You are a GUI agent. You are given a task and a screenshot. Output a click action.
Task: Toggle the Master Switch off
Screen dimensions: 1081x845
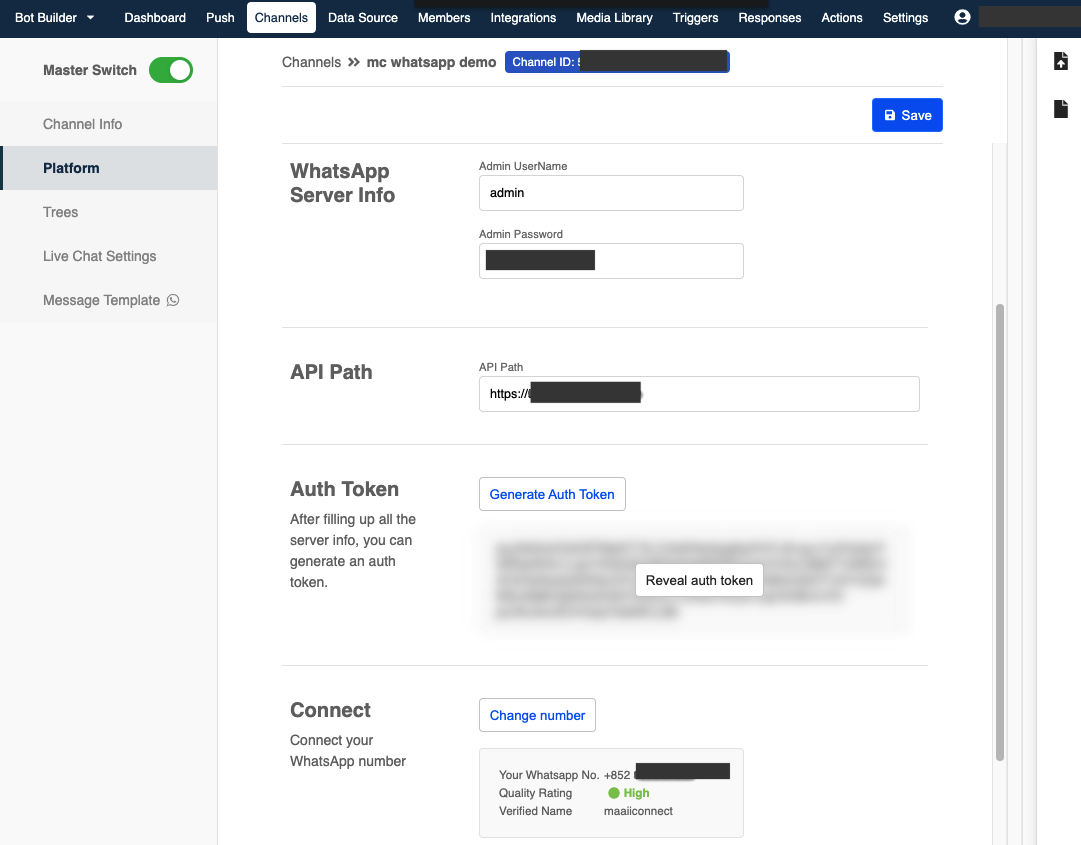(170, 70)
